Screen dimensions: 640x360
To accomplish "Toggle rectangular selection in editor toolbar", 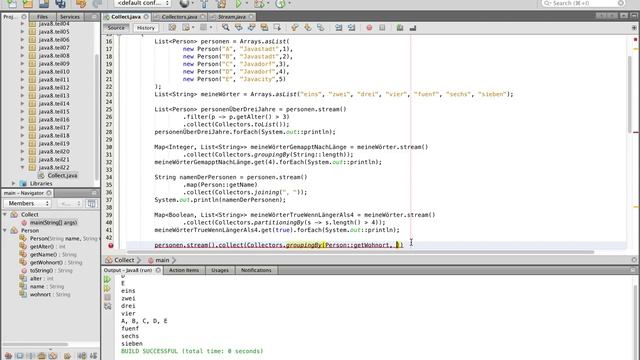I will point(277,28).
